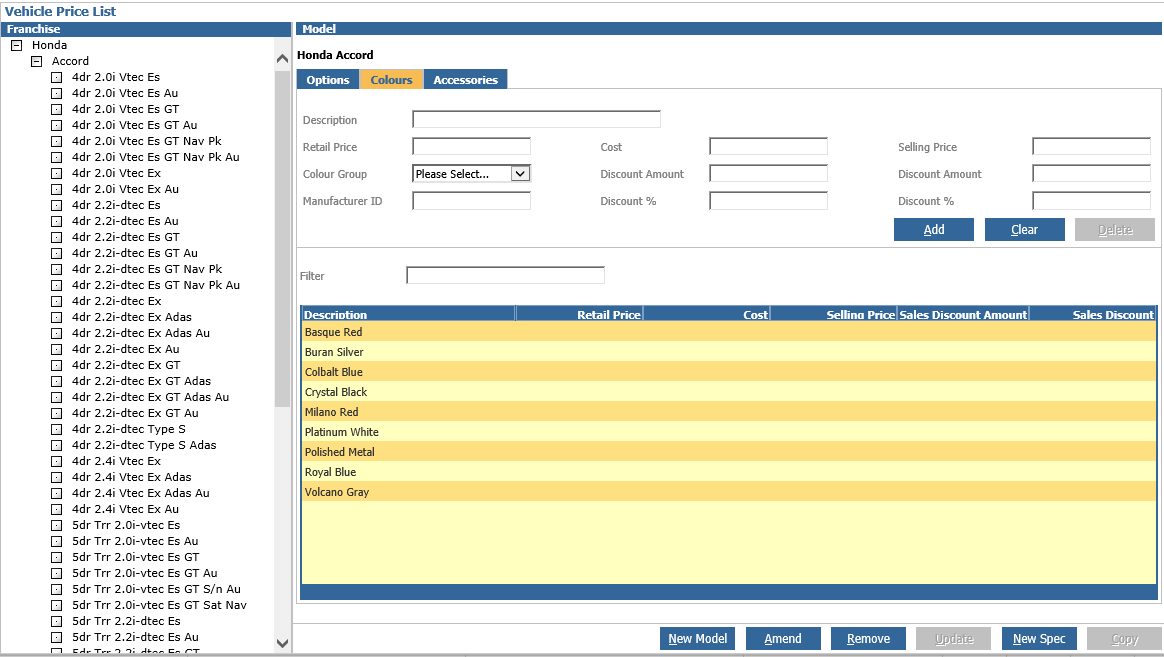
Task: Sort by the Retail Price column header
Action: click(x=579, y=314)
